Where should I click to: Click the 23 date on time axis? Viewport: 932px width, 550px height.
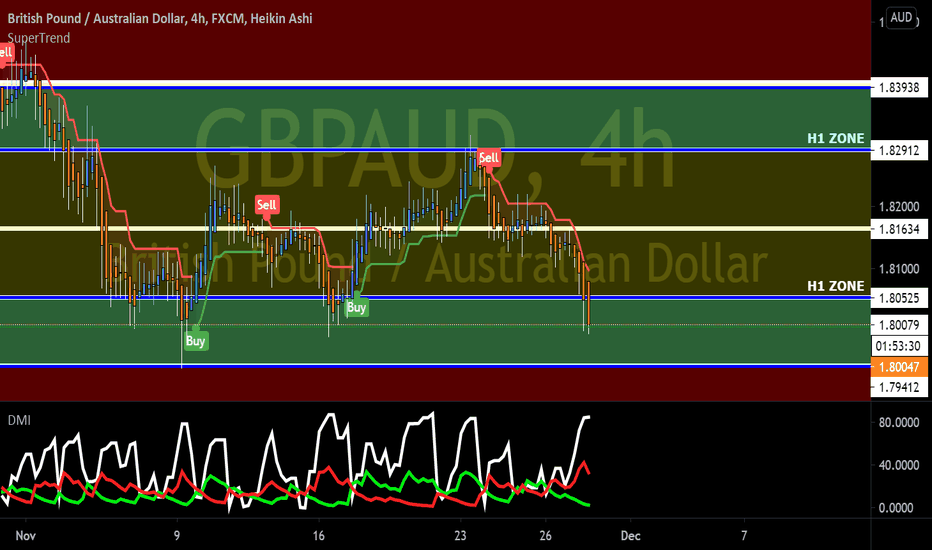460,536
